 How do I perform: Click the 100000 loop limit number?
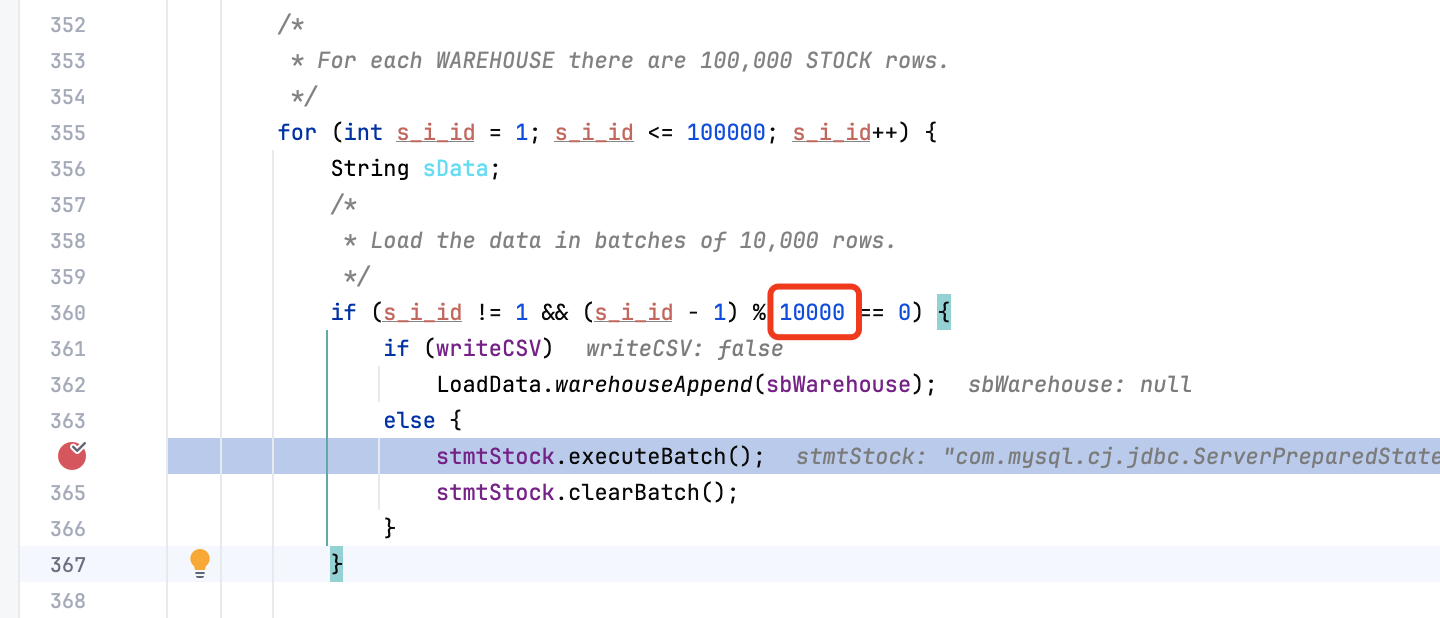(726, 133)
